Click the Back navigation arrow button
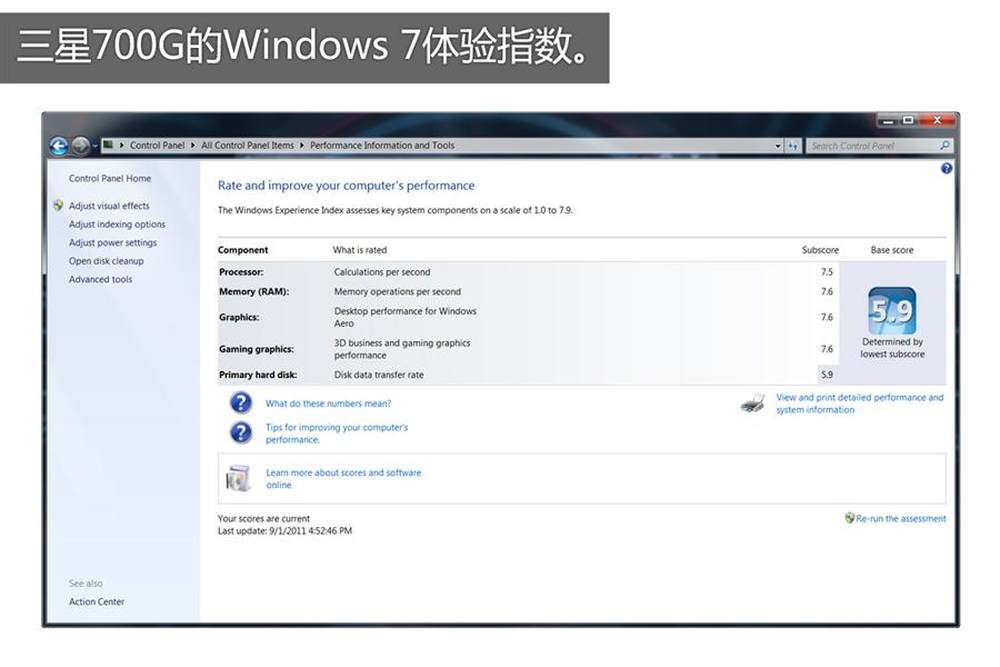This screenshot has height=667, width=1000. pyautogui.click(x=58, y=145)
